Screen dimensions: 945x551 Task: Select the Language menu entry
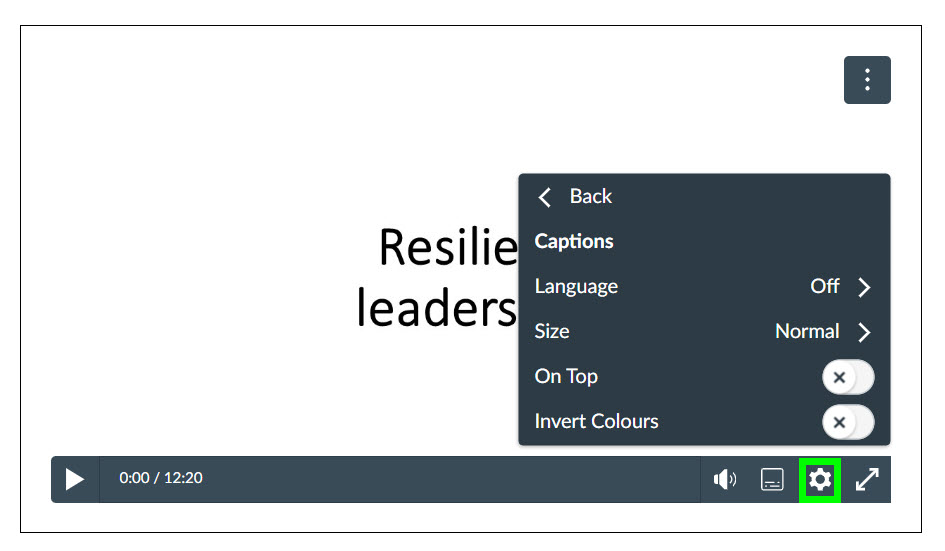576,287
